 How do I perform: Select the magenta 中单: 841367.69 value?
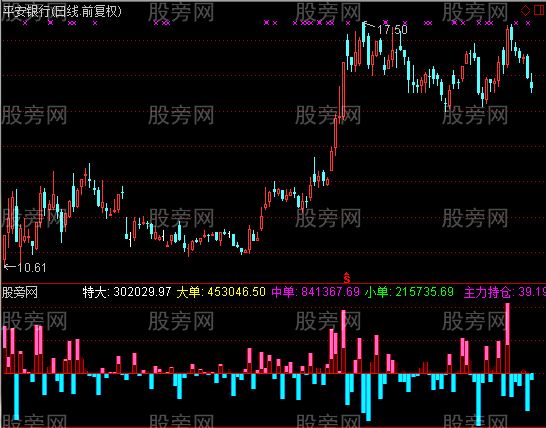pyautogui.click(x=315, y=292)
